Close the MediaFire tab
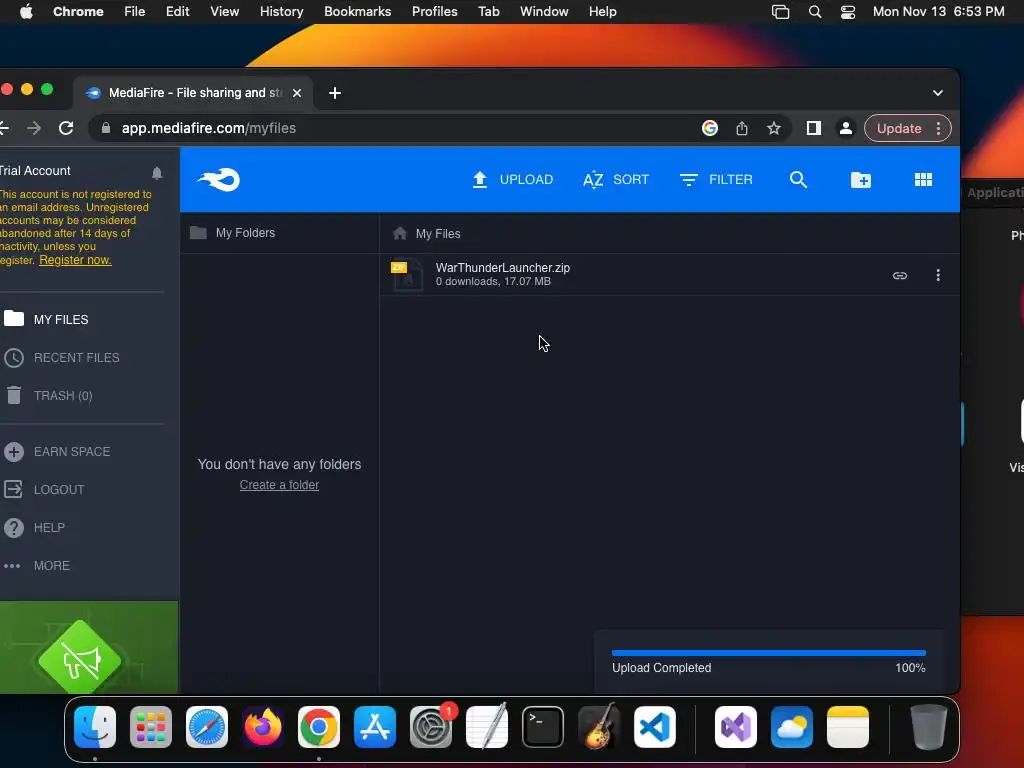This screenshot has height=768, width=1024. [296, 93]
